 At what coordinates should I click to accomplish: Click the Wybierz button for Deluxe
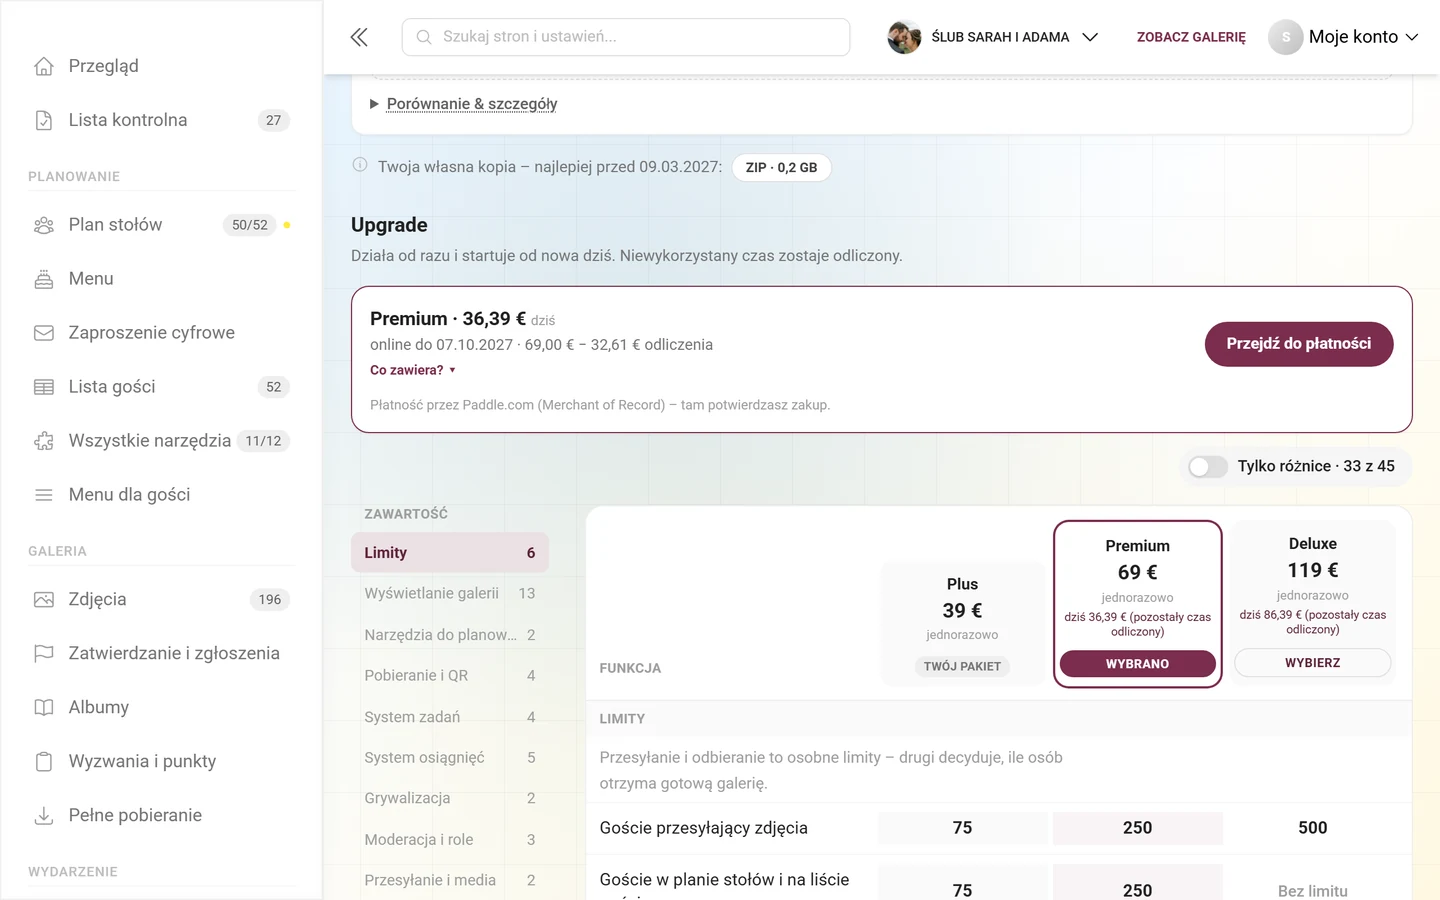(x=1313, y=663)
